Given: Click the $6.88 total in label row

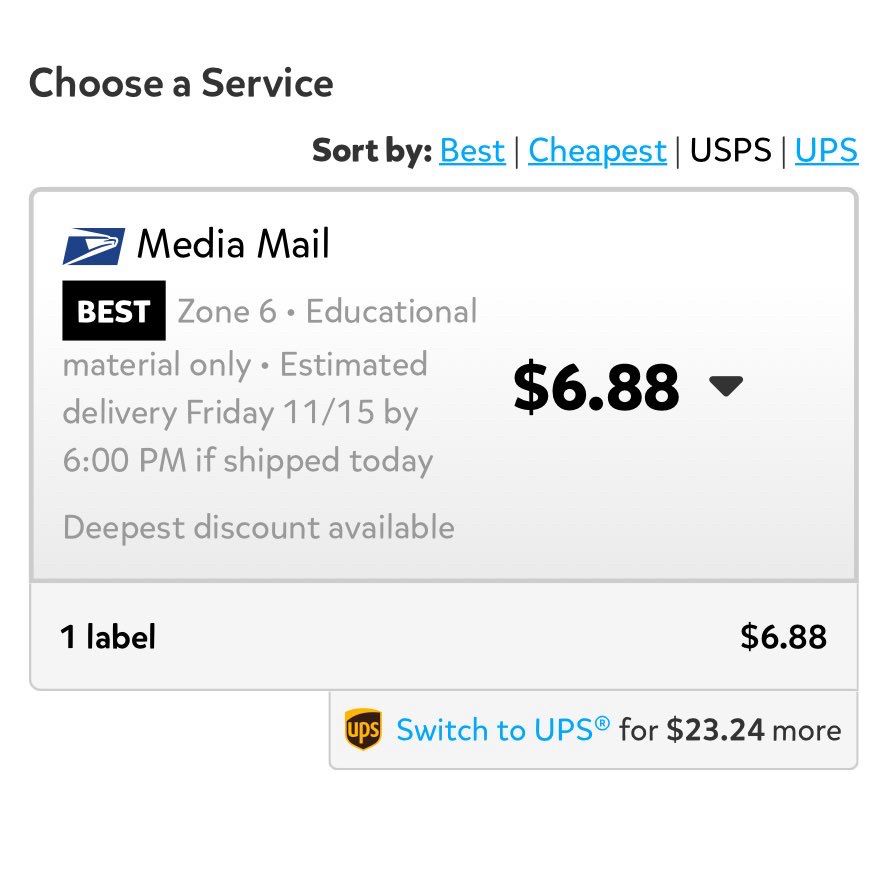Looking at the screenshot, I should tap(783, 637).
